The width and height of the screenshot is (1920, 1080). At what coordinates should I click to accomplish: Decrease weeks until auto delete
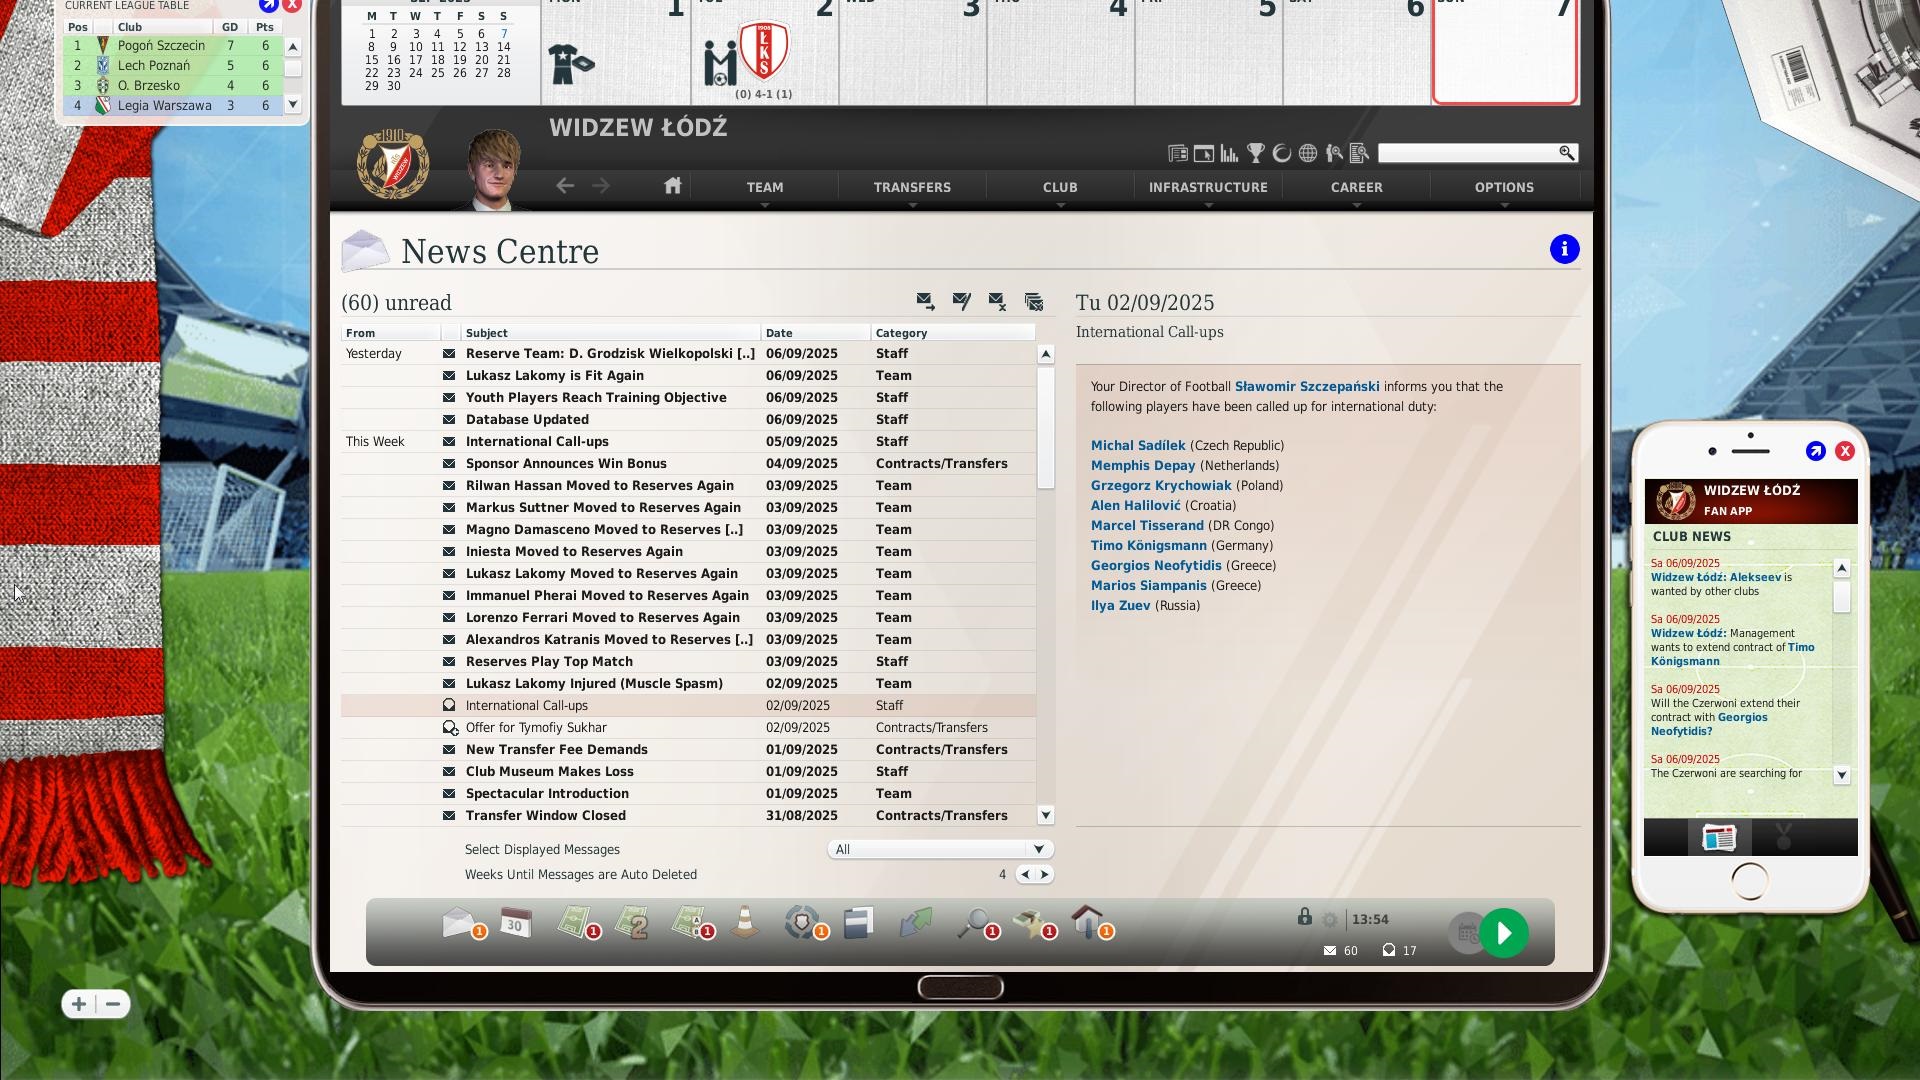click(x=1025, y=874)
